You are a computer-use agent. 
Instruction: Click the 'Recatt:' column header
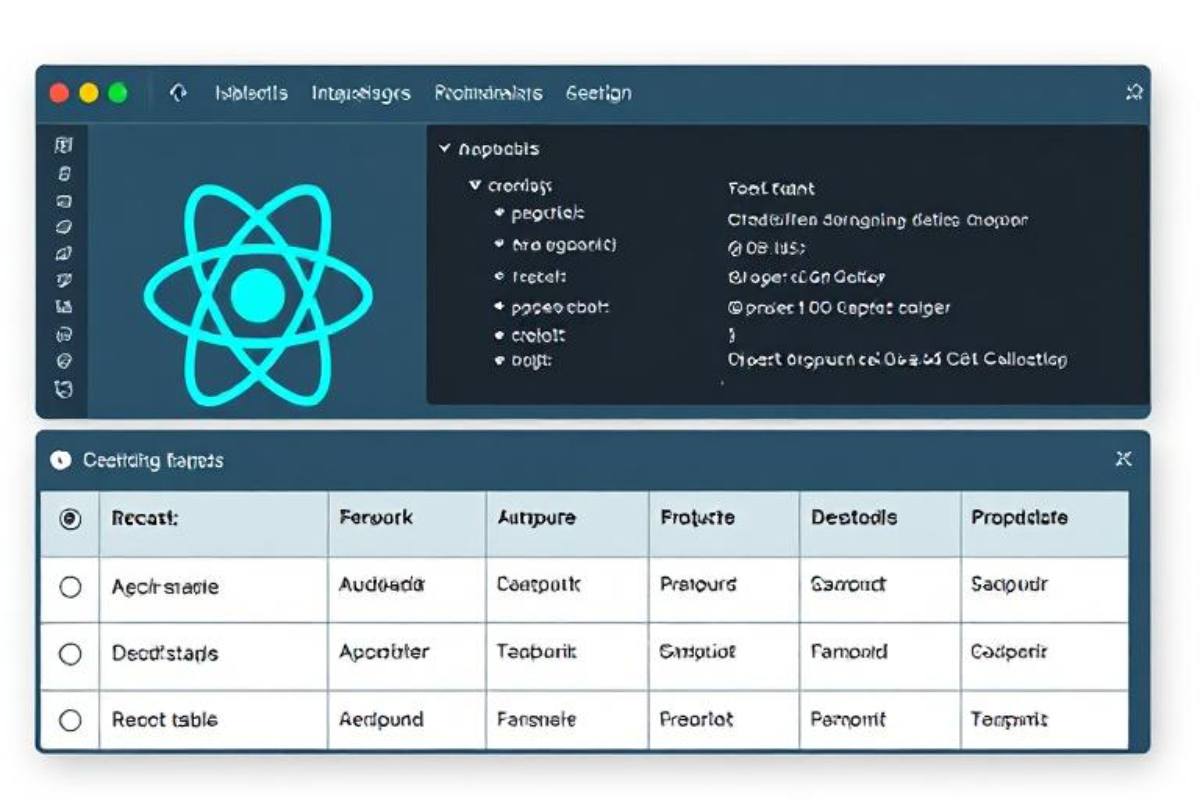coord(213,523)
